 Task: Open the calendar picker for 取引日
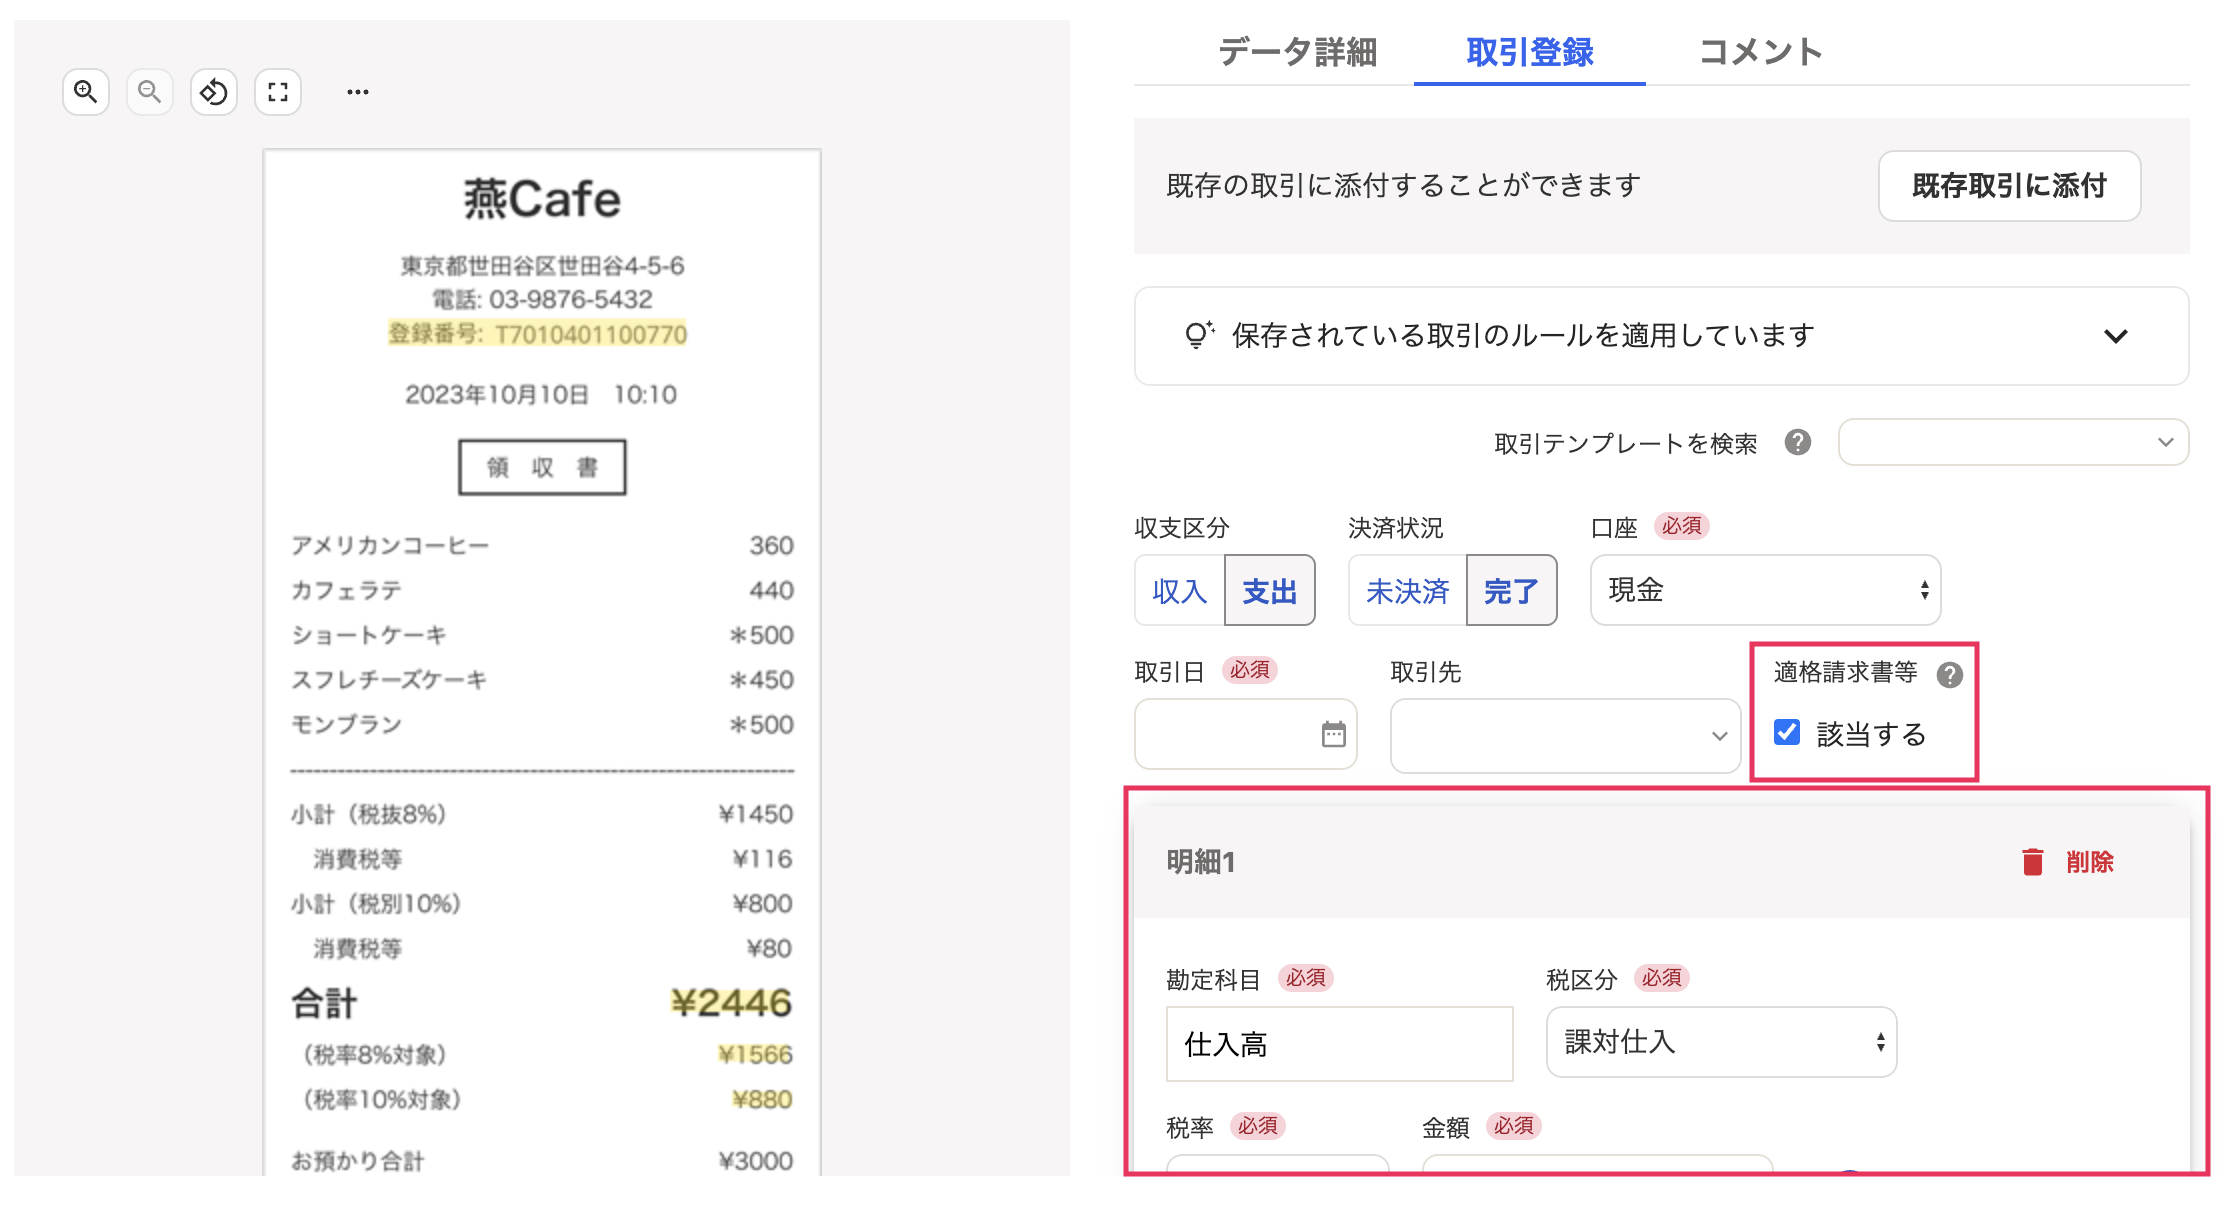point(1334,734)
